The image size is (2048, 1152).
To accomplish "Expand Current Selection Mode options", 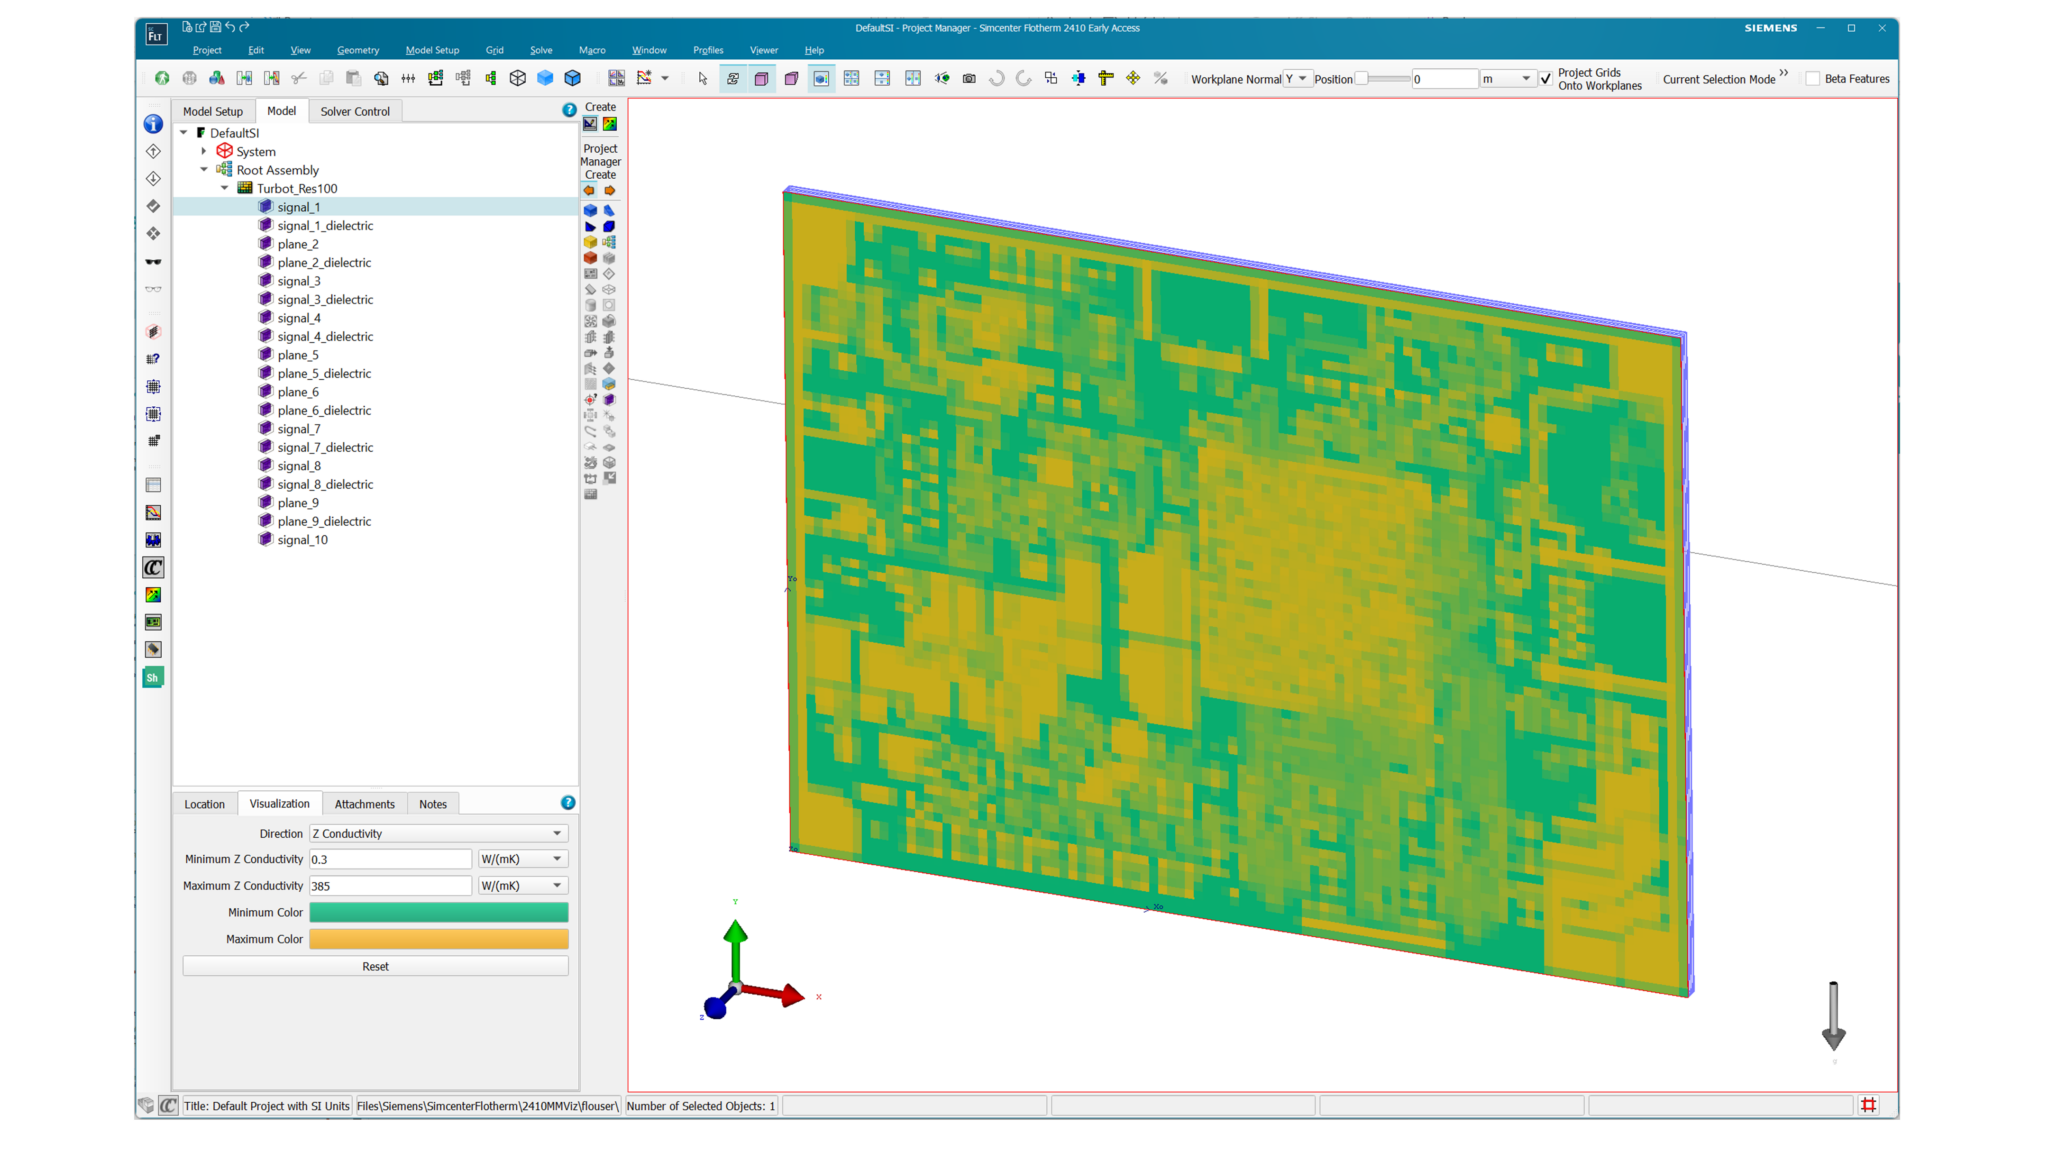I will (1784, 75).
